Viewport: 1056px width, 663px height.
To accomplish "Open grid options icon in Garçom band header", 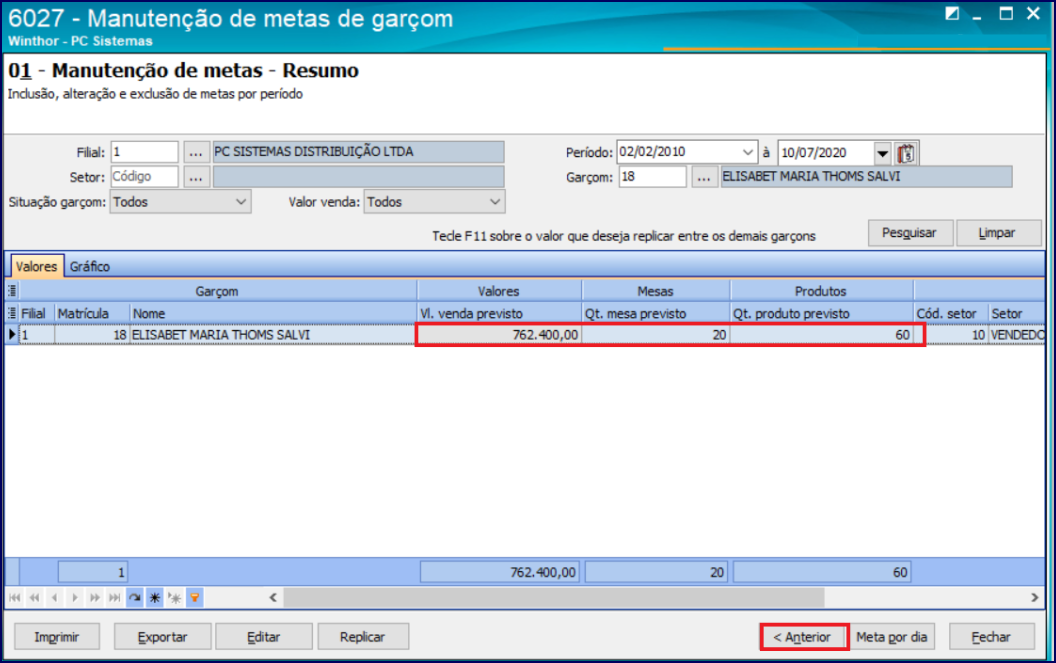I will point(12,291).
